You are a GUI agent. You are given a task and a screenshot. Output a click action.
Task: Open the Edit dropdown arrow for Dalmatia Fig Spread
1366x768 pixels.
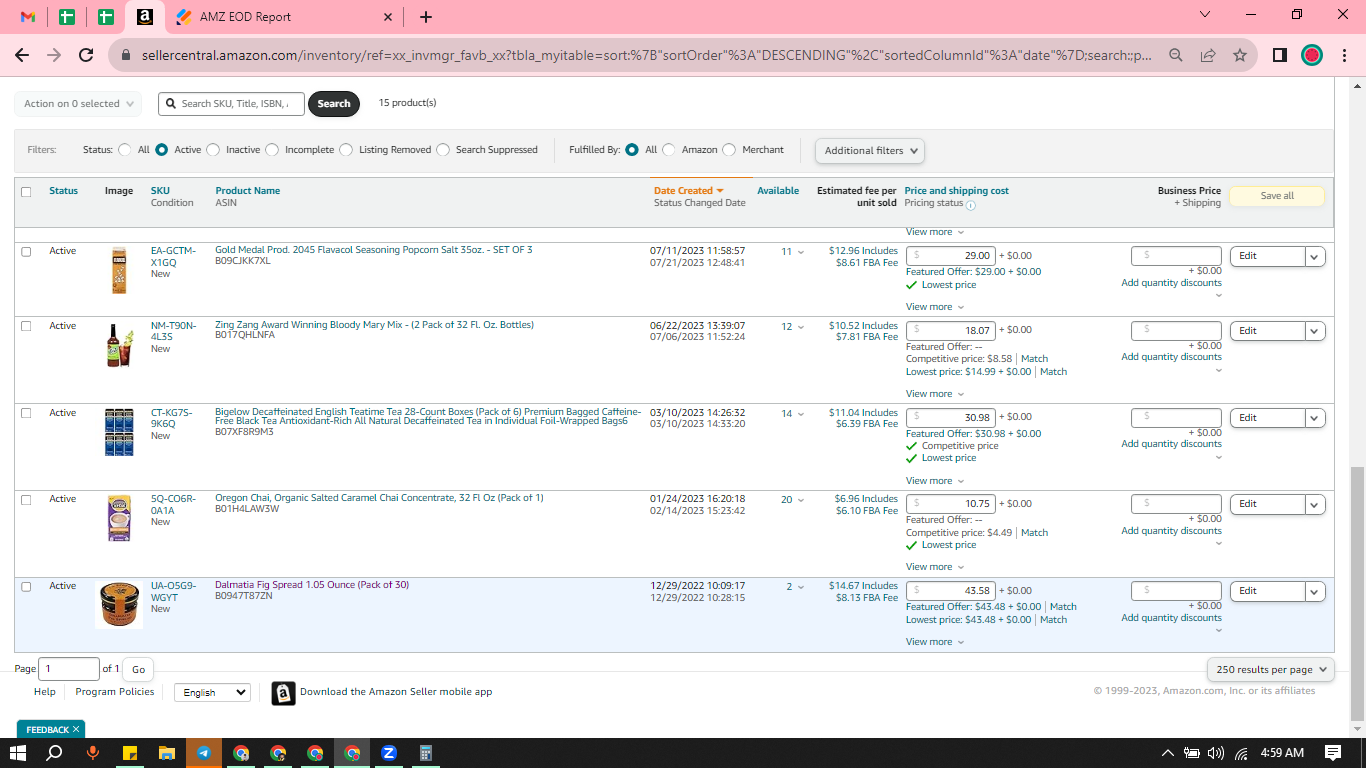pyautogui.click(x=1316, y=591)
